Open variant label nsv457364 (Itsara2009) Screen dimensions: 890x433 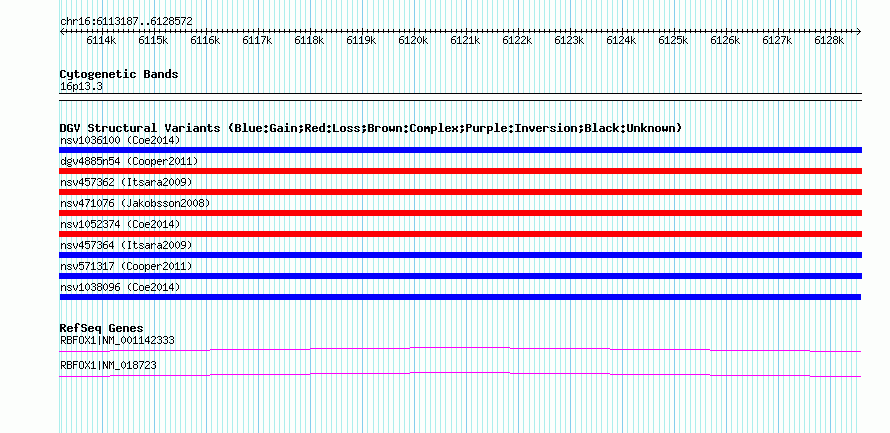click(x=126, y=245)
